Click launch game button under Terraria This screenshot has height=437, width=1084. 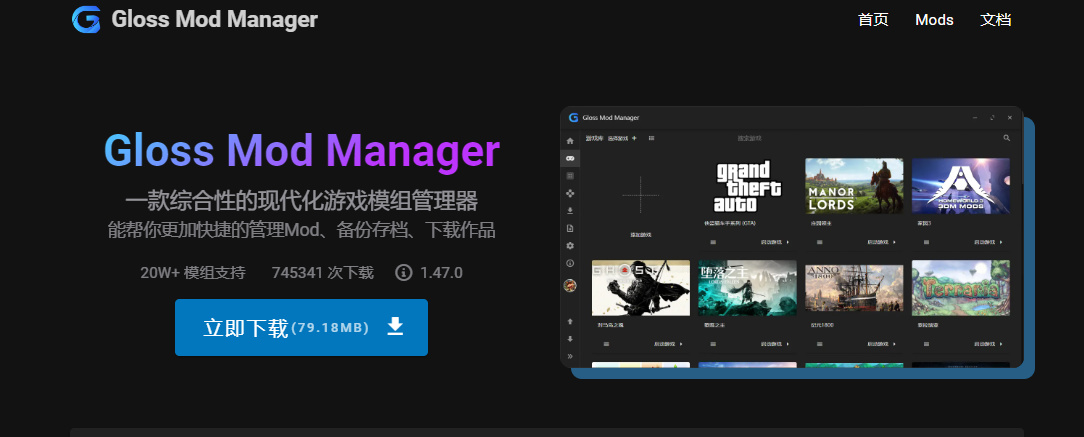click(x=989, y=344)
